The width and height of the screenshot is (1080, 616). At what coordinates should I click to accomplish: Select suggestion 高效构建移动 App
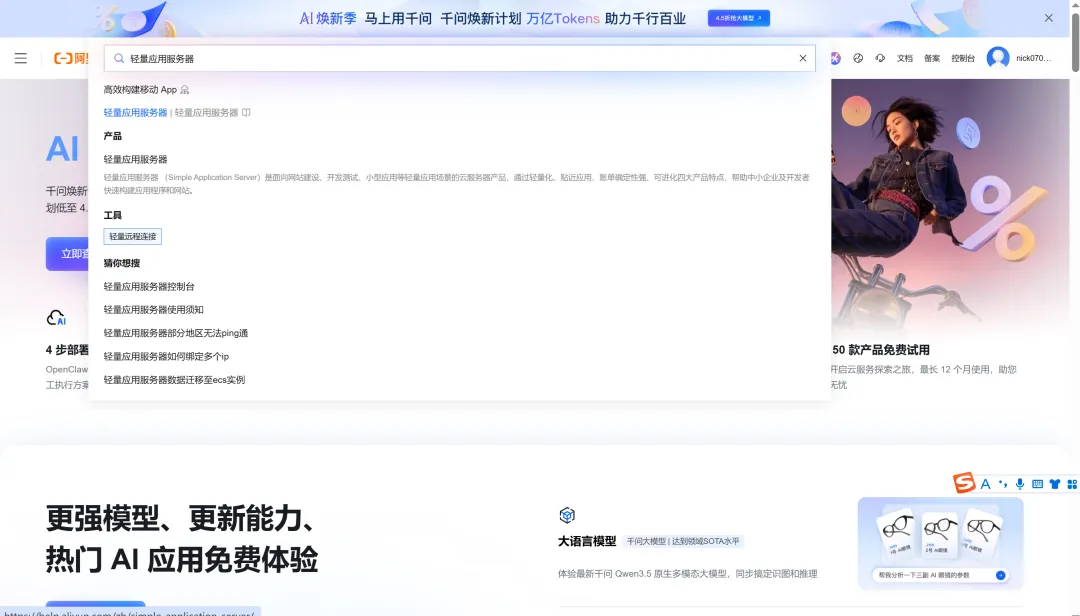[x=140, y=90]
